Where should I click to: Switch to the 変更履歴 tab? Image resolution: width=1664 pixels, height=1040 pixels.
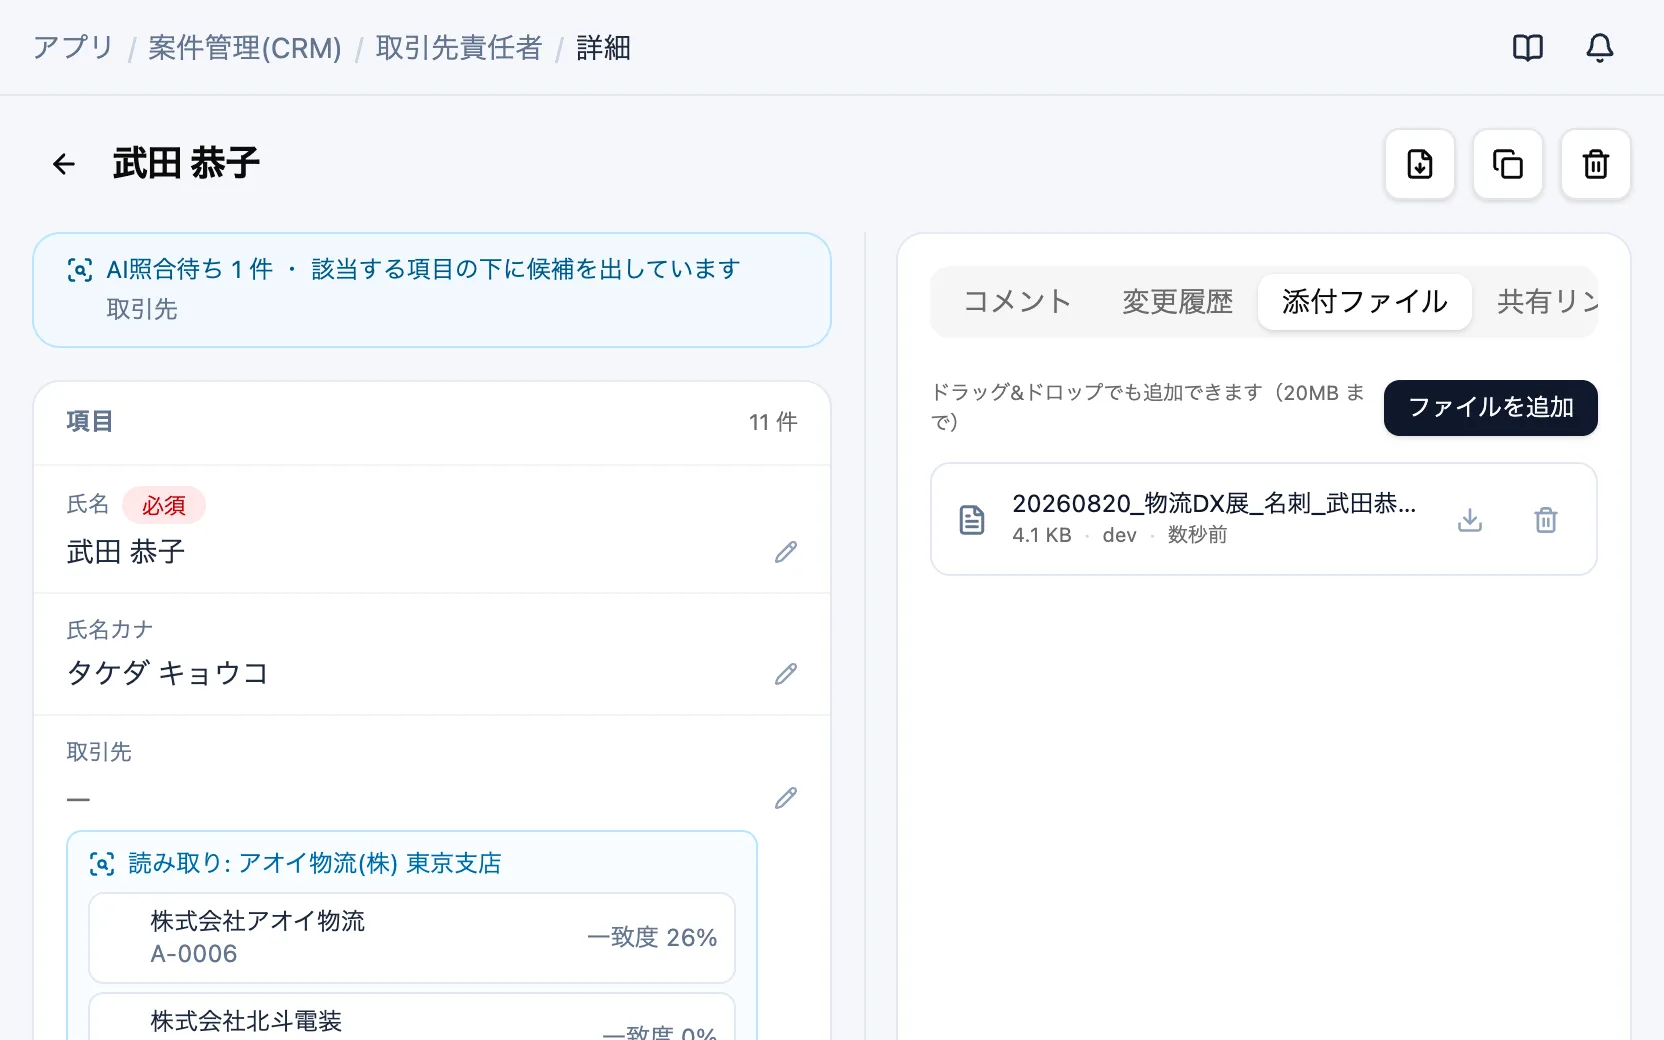pyautogui.click(x=1177, y=302)
